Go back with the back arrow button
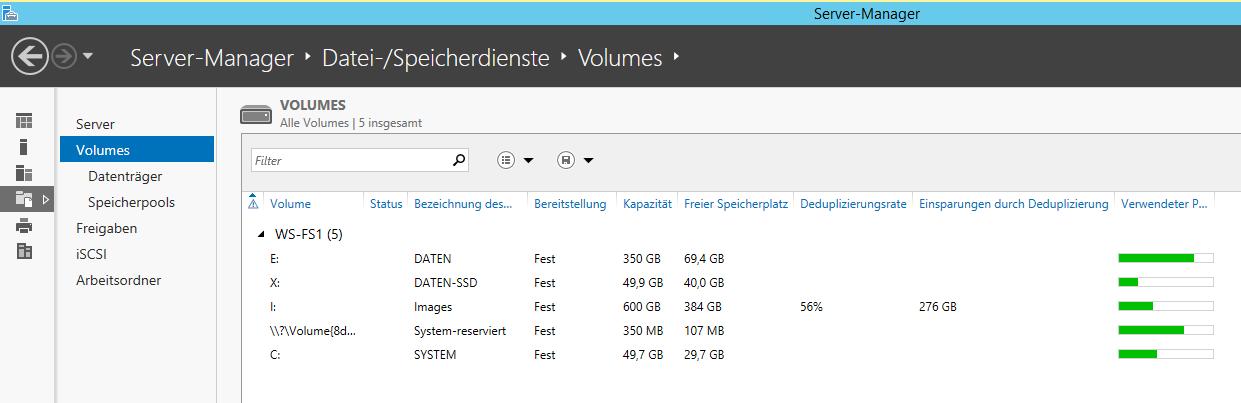Image resolution: width=1241 pixels, height=403 pixels. (x=30, y=57)
